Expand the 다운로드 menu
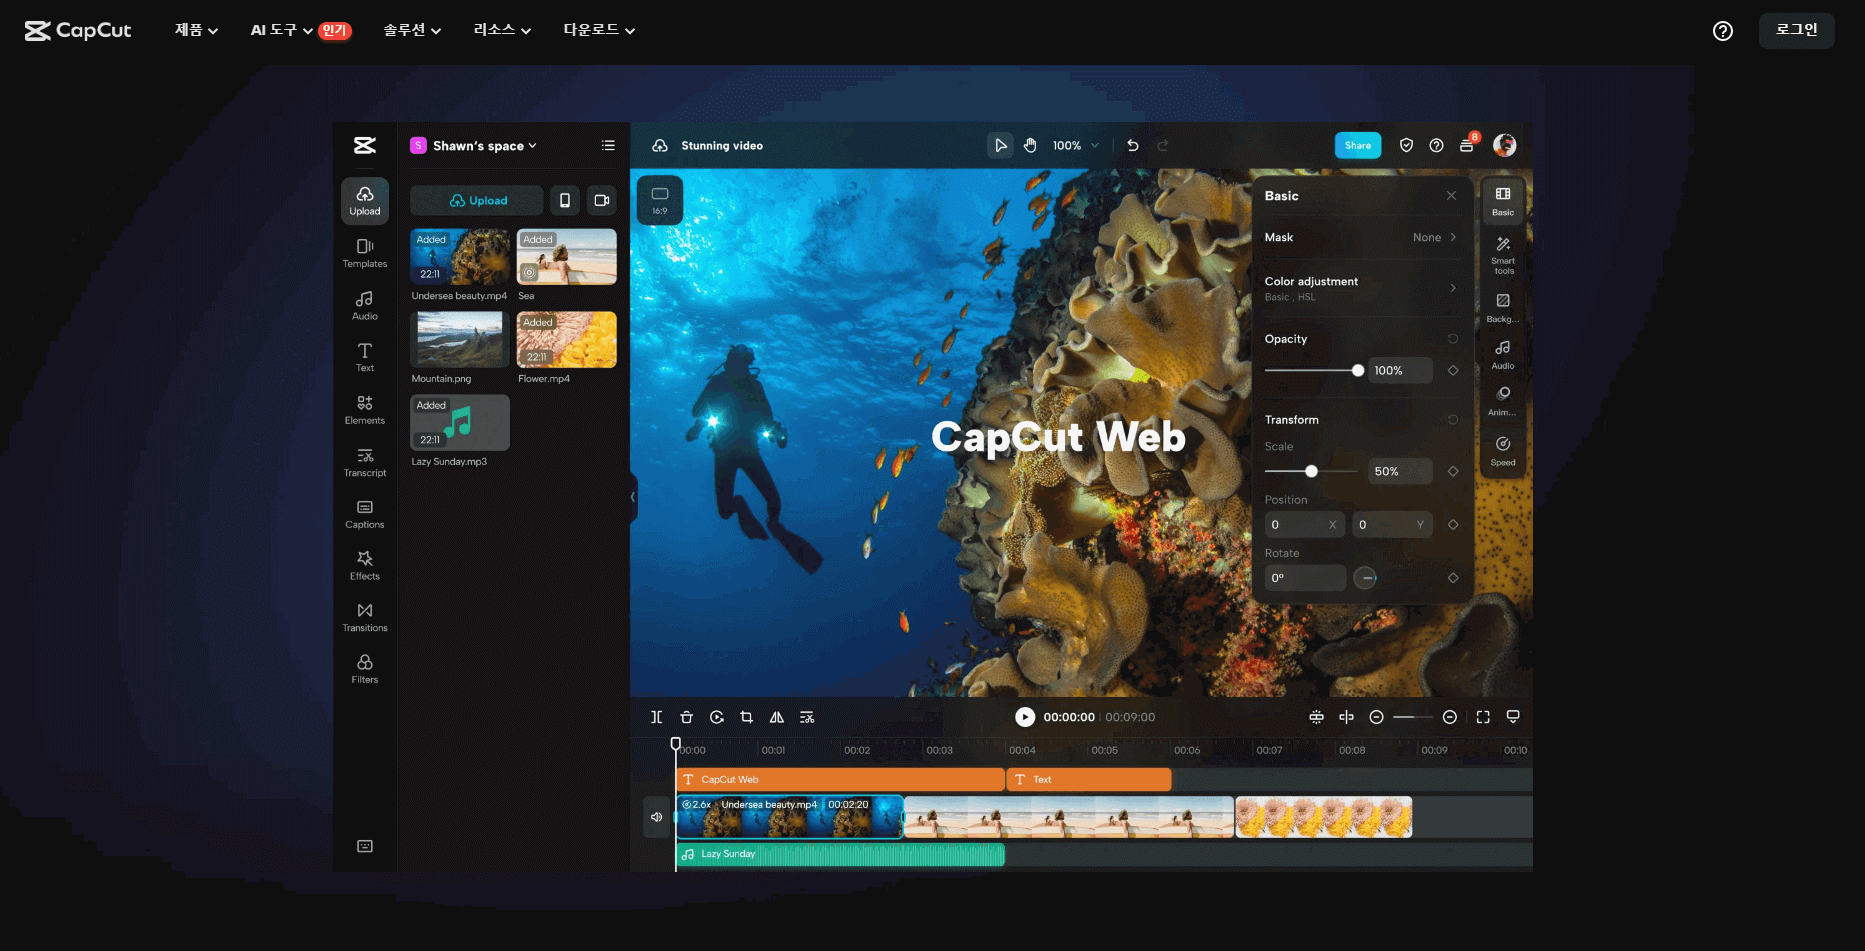Screen dimensions: 1865x951 point(599,30)
